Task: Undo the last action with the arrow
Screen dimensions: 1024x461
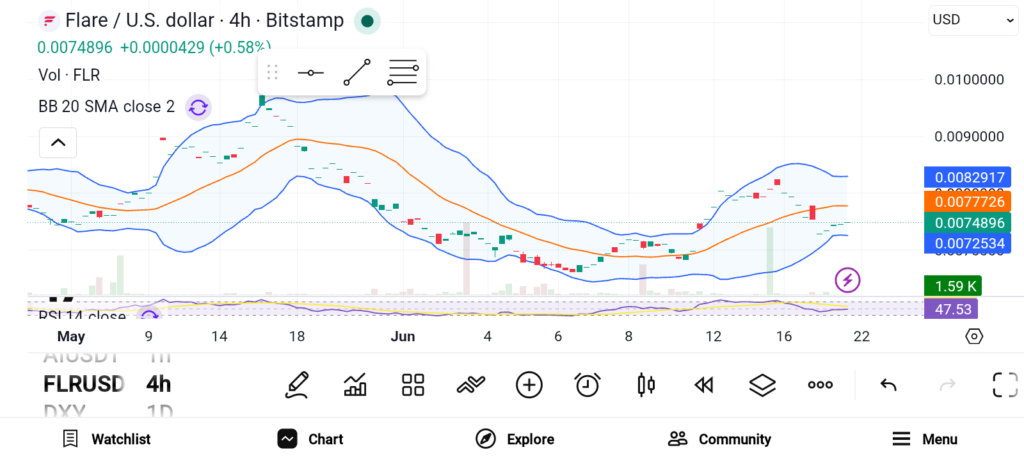Action: [x=888, y=385]
